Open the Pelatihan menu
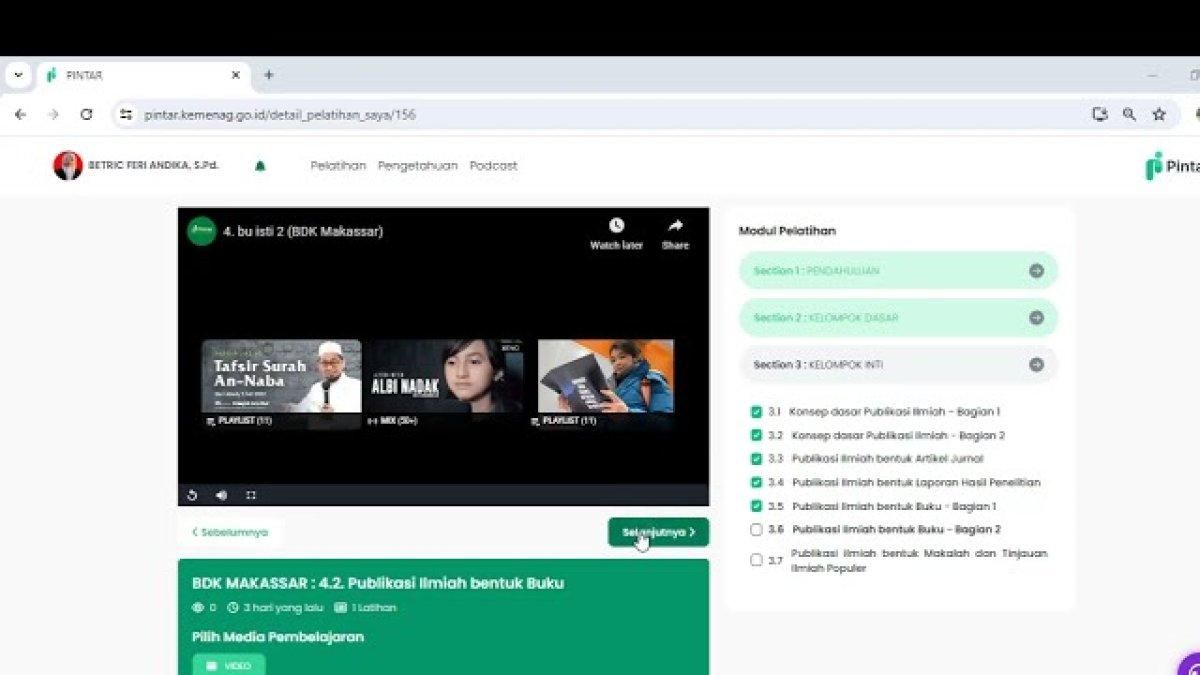The height and width of the screenshot is (675, 1200). point(338,166)
